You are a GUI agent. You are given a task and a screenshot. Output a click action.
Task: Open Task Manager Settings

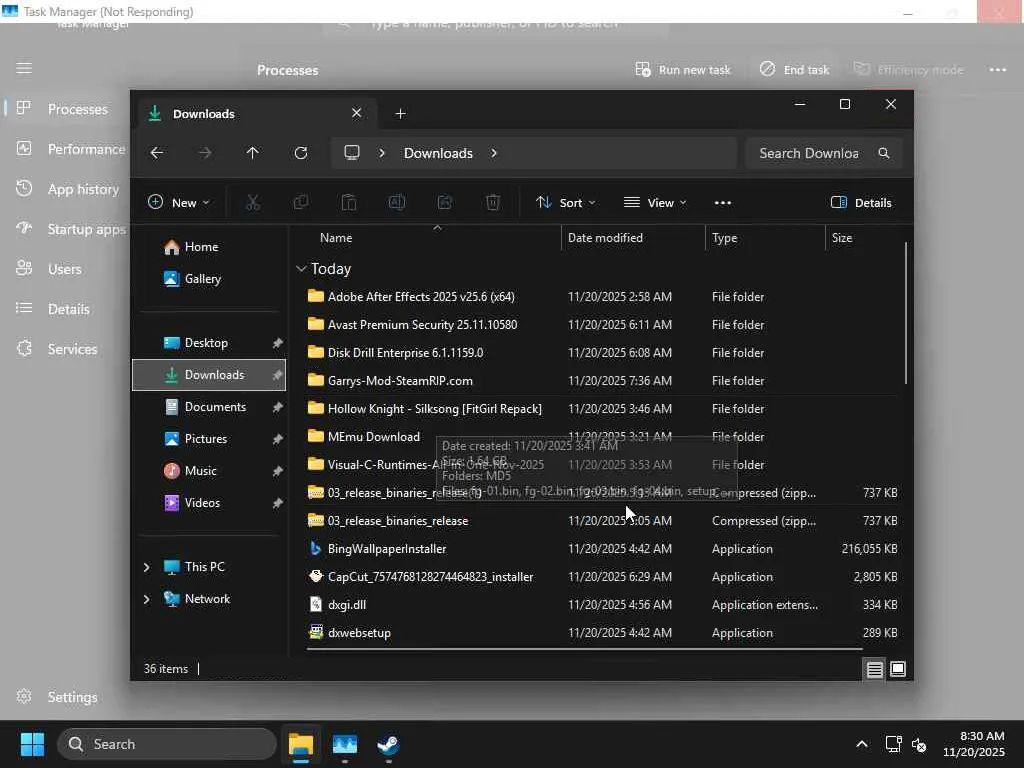(57, 697)
